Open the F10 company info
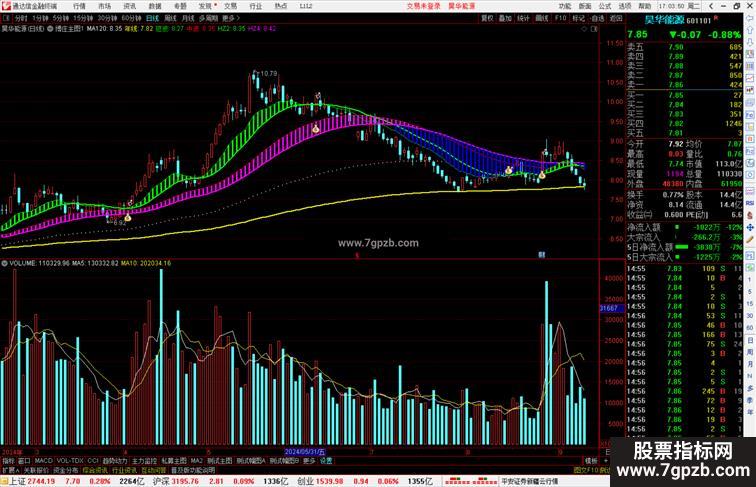The height and width of the screenshot is (487, 756). coord(560,18)
